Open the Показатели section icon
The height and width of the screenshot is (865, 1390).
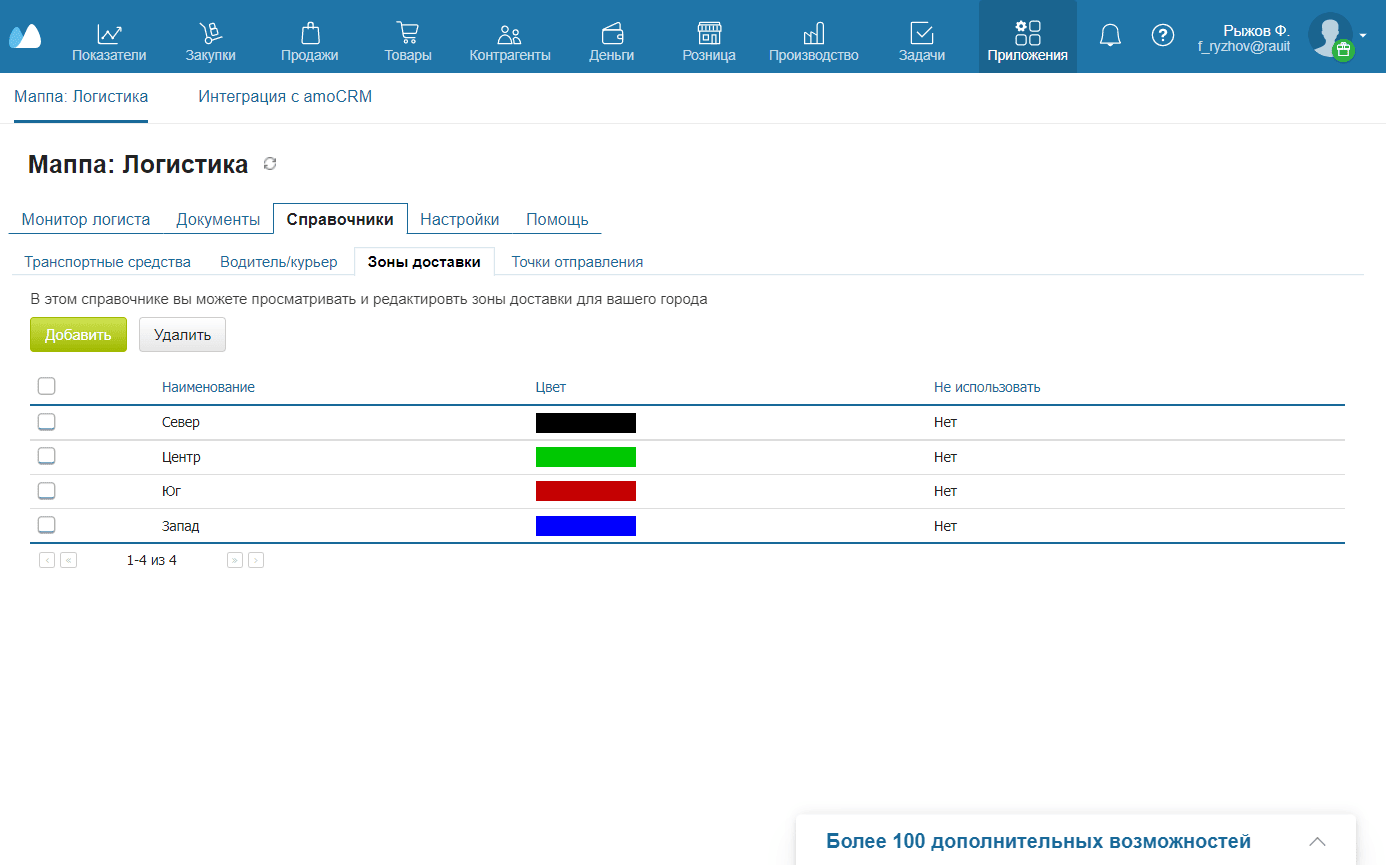pyautogui.click(x=109, y=33)
